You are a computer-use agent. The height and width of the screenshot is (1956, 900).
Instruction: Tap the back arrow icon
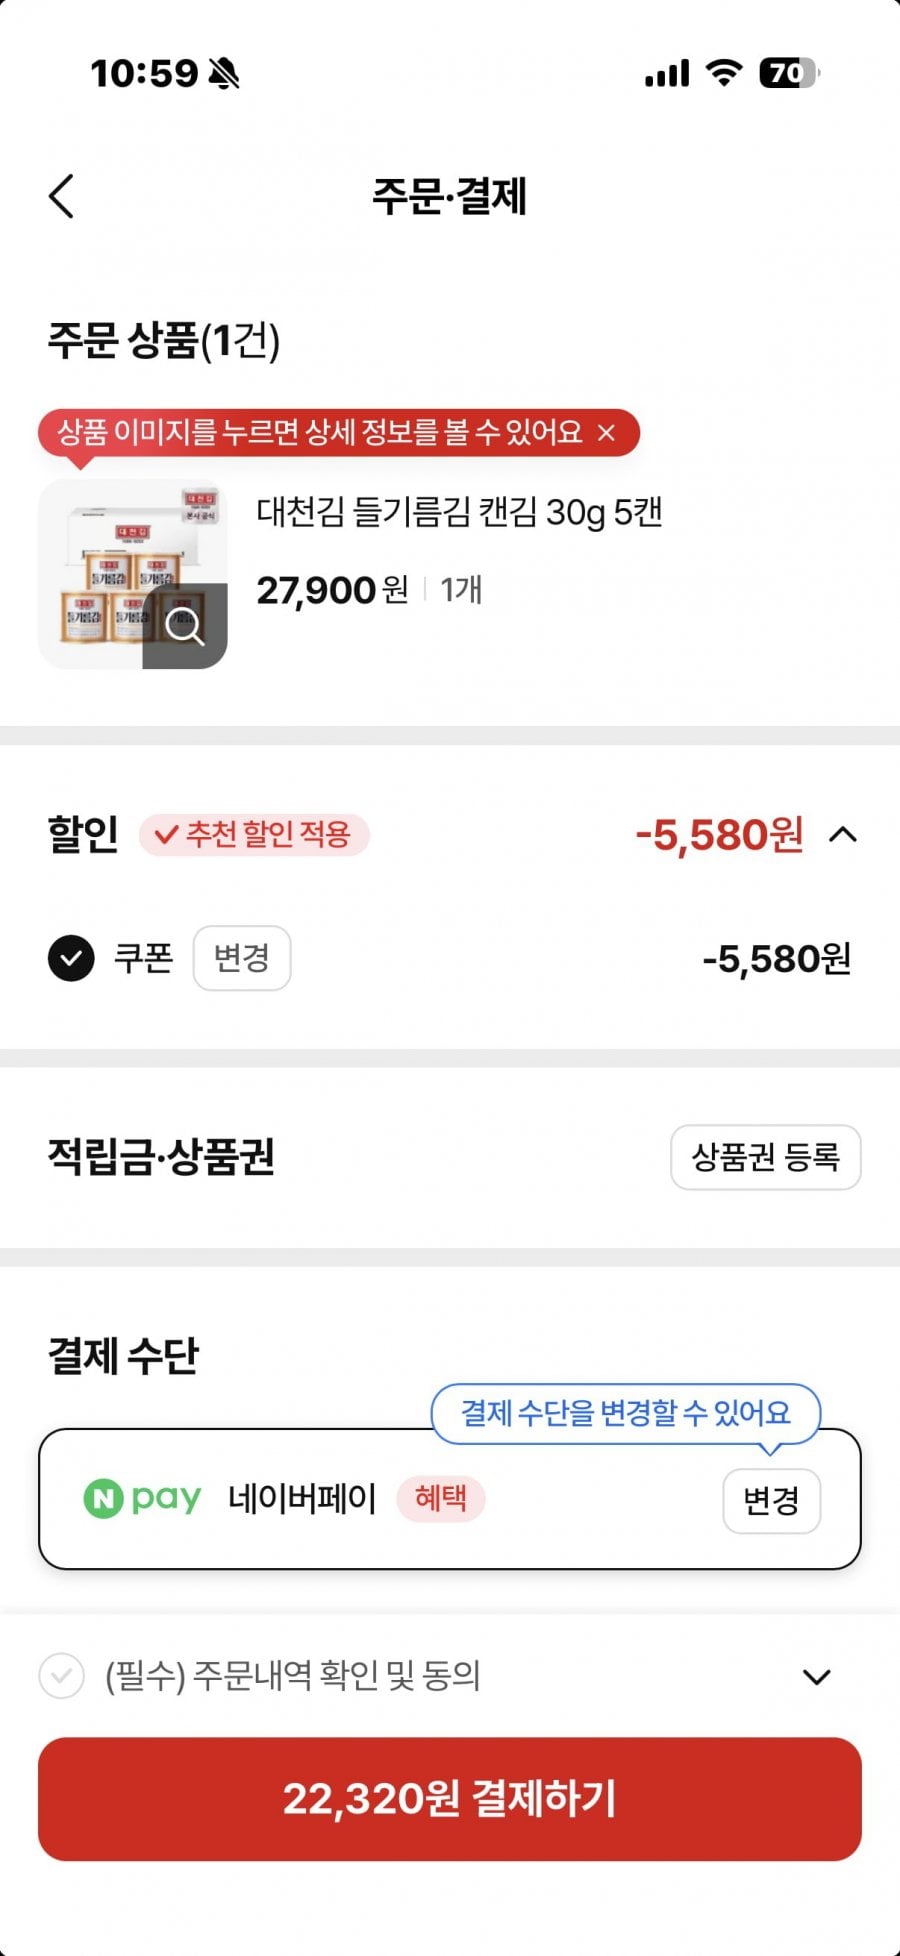(x=62, y=196)
